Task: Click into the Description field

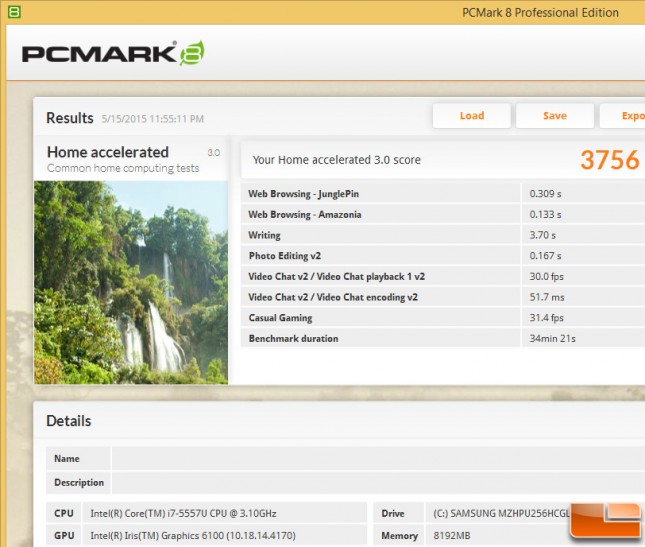Action: pyautogui.click(x=378, y=482)
